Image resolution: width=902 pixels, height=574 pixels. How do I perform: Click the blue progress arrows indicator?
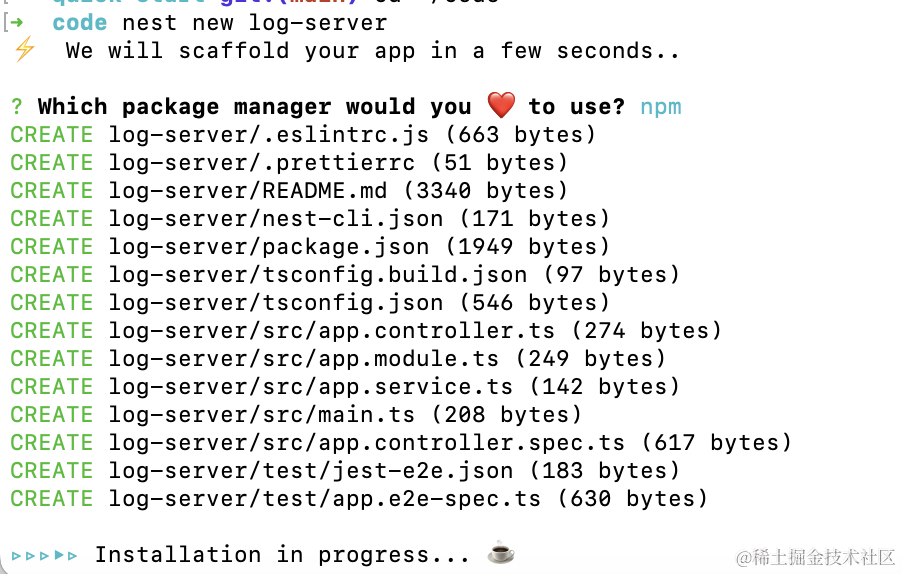[45, 554]
